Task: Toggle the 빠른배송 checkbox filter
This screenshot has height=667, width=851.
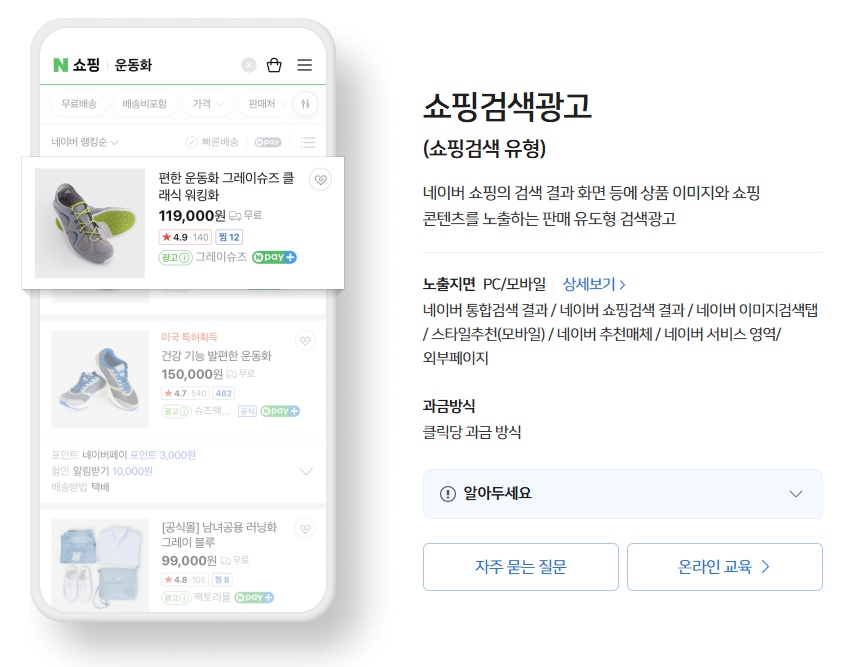Action: tap(212, 142)
